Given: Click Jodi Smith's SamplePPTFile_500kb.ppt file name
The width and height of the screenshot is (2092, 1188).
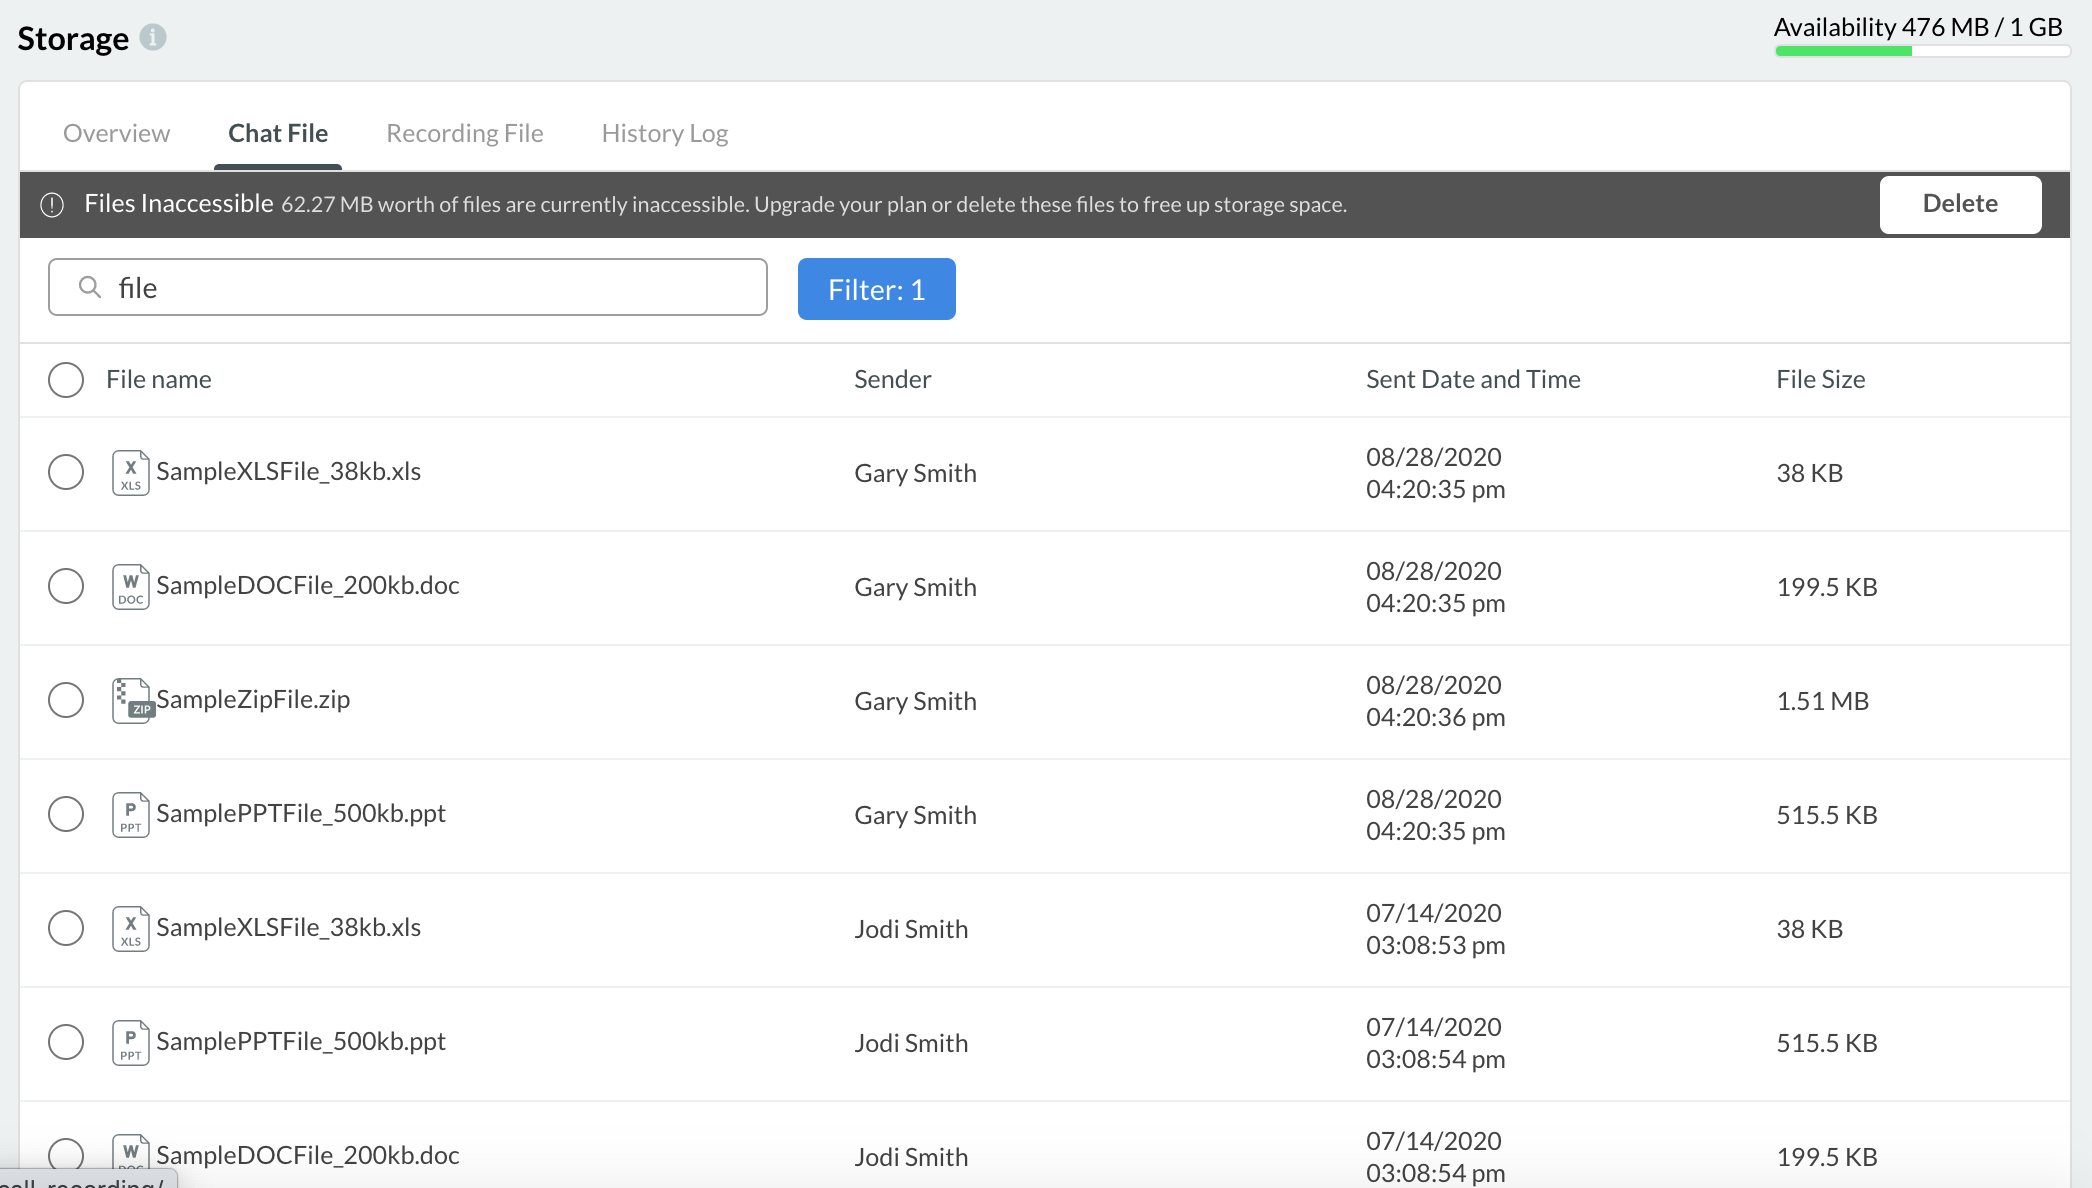Looking at the screenshot, I should 301,1041.
